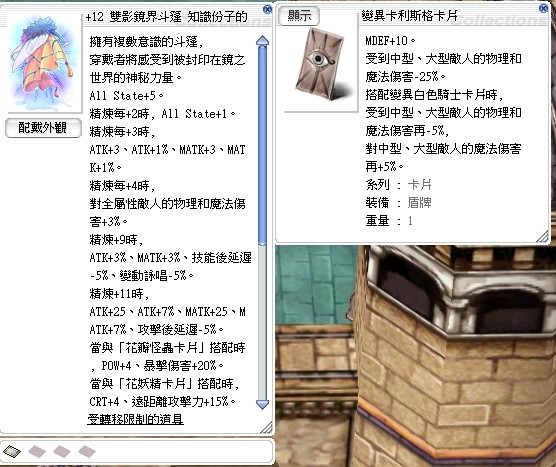The width and height of the screenshot is (556, 467).
Task: Close the 變異卡利斯格卡片 window
Action: coord(543,8)
